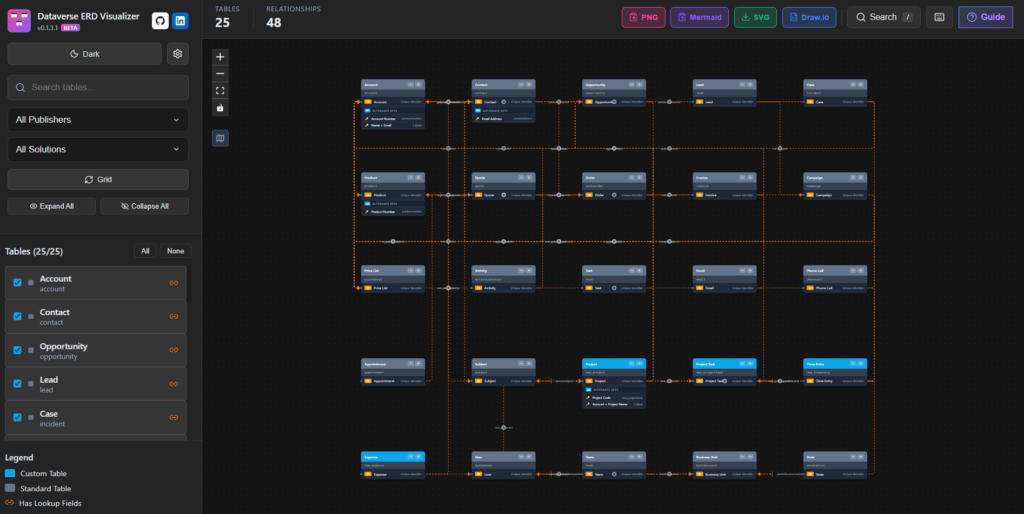This screenshot has width=1024, height=514.
Task: Toggle the canvas interactivity lock
Action: coord(220,107)
